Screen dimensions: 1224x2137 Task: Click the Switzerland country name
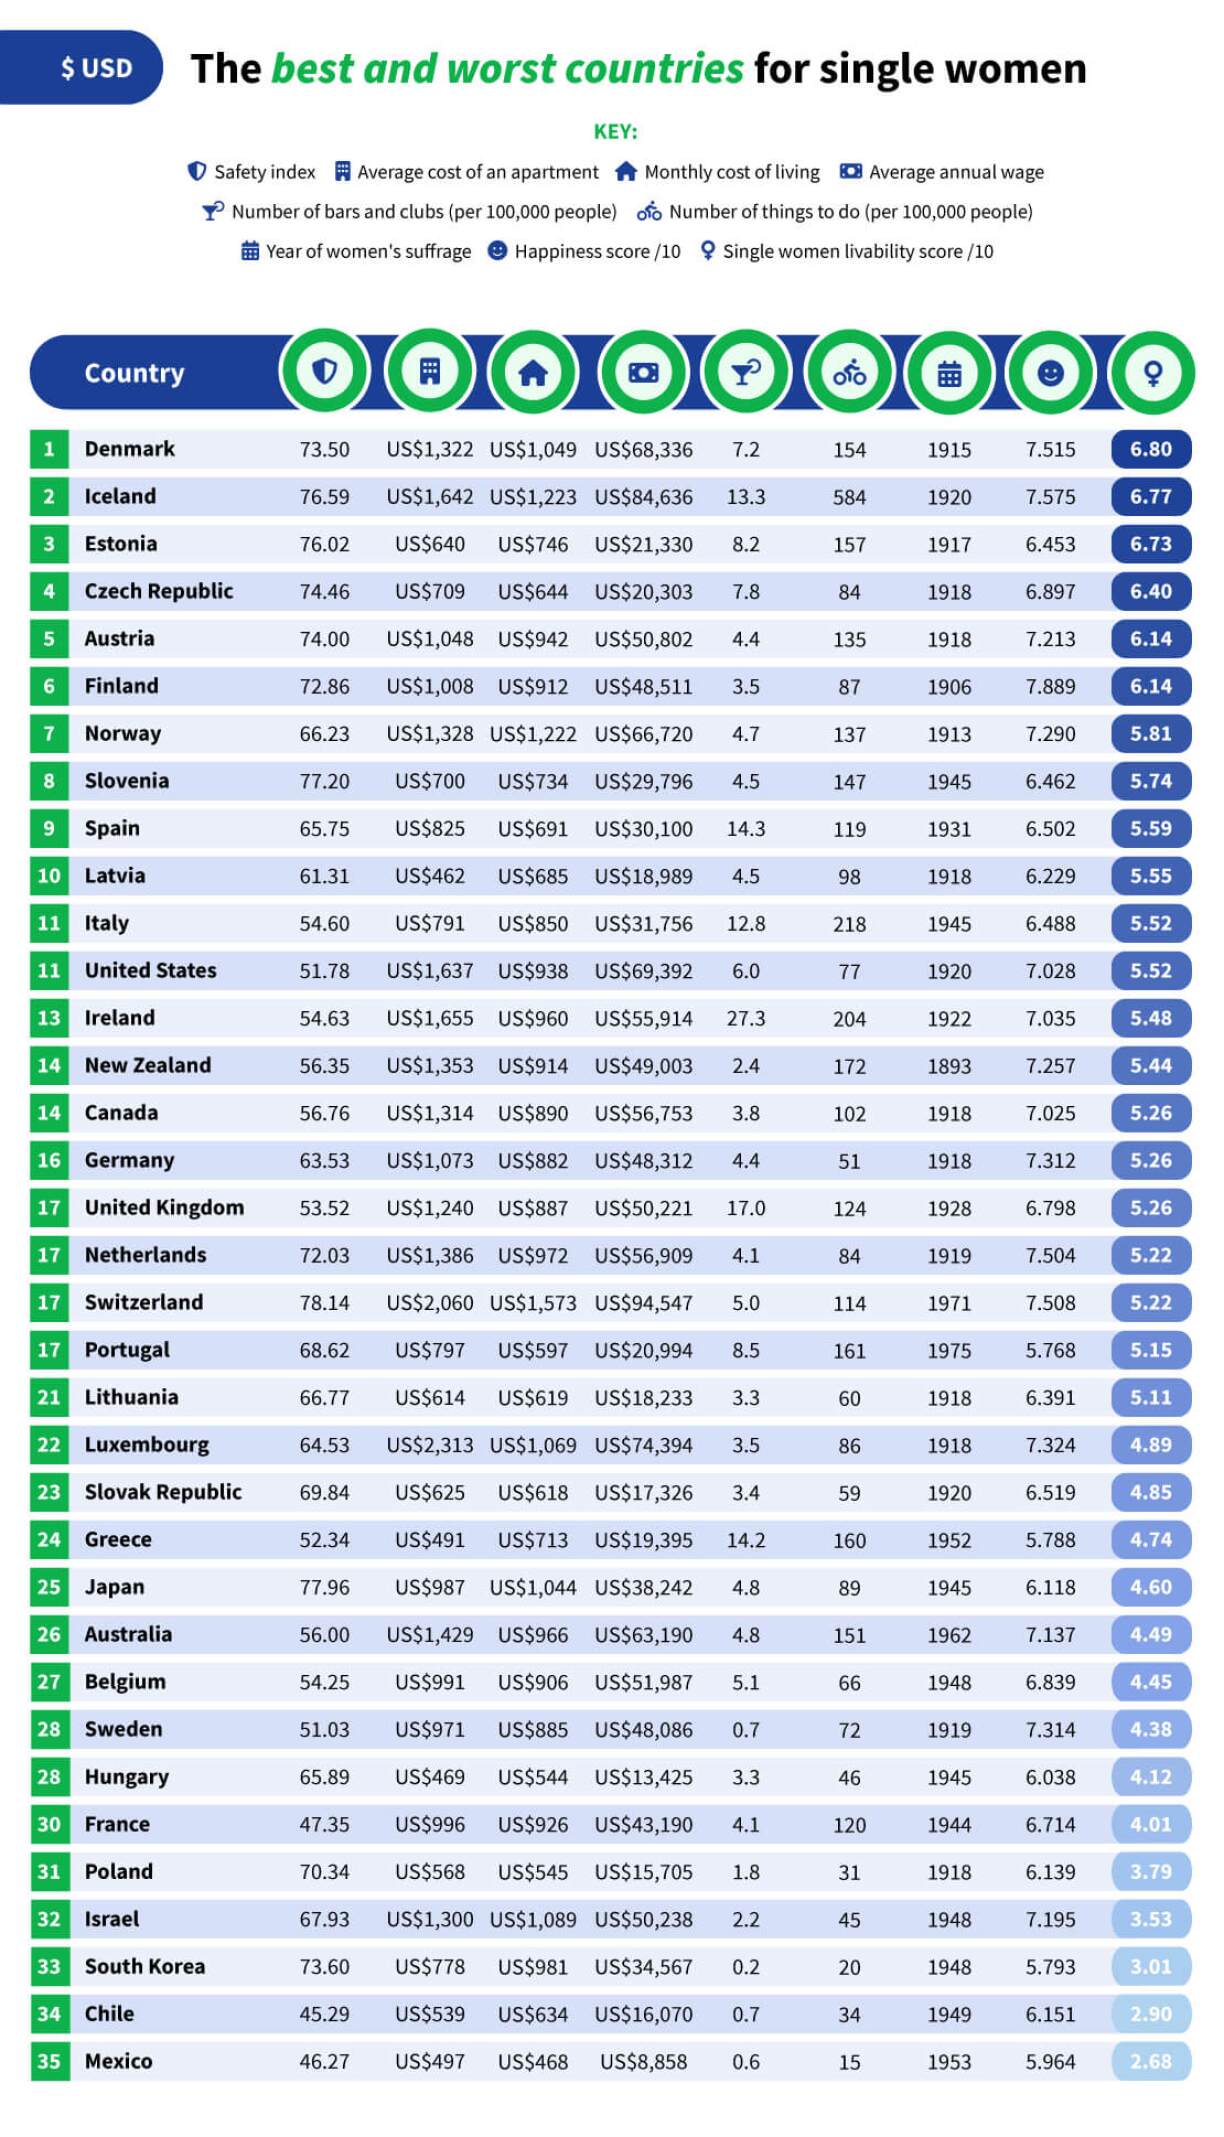pyautogui.click(x=143, y=1302)
